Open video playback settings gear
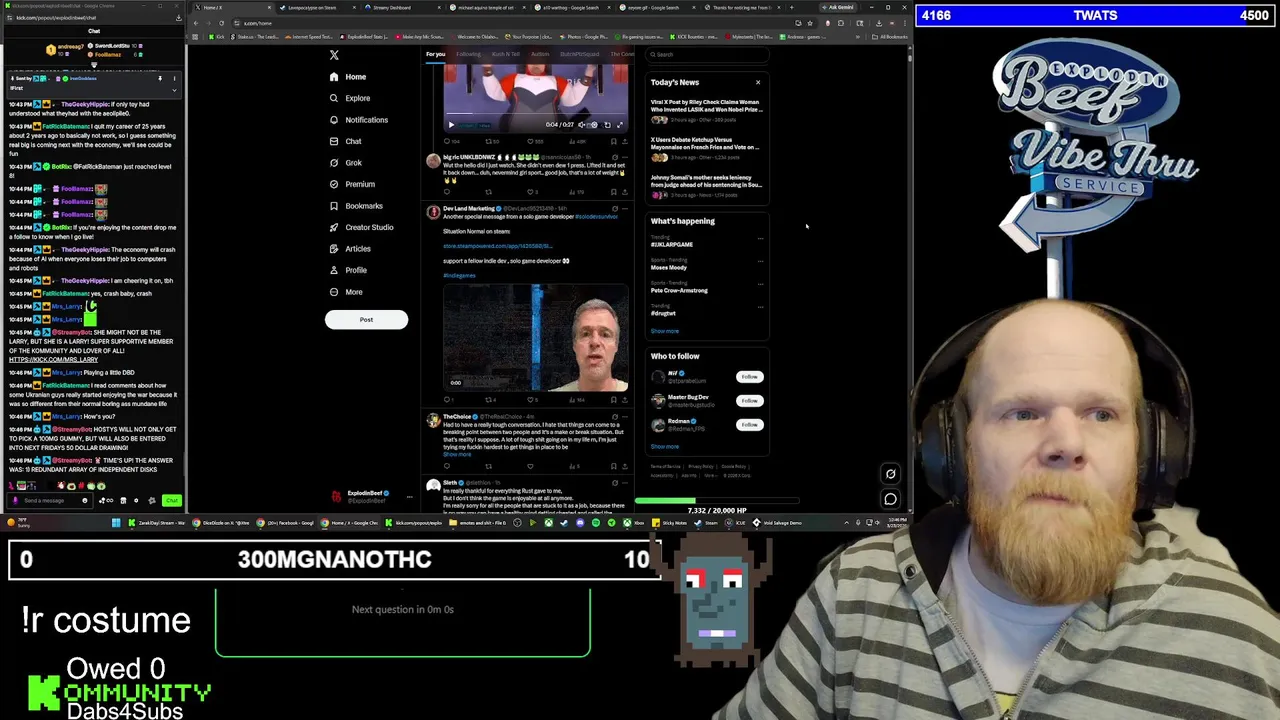 pos(594,125)
